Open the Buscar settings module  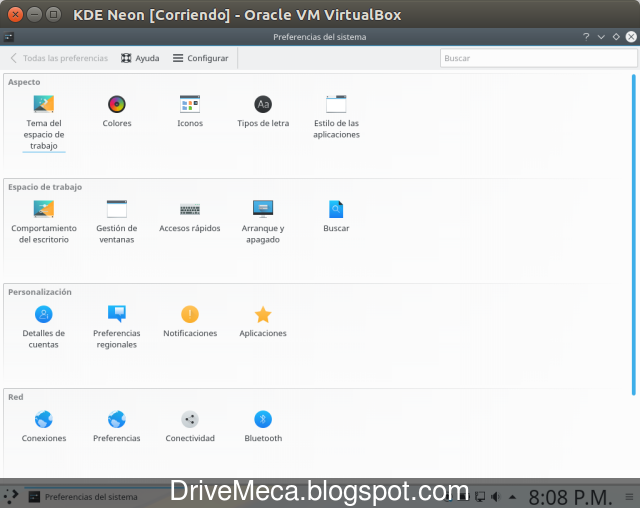point(336,216)
